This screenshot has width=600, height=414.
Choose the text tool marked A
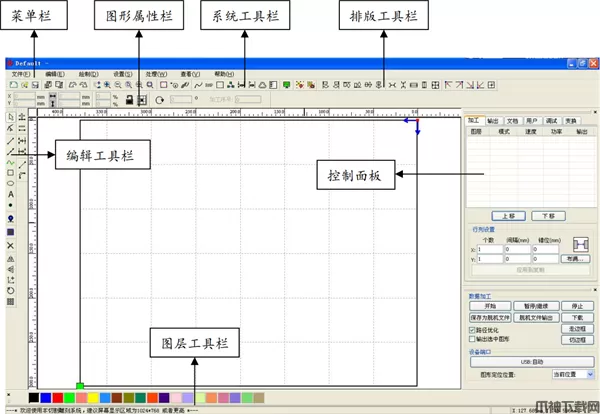click(x=10, y=193)
